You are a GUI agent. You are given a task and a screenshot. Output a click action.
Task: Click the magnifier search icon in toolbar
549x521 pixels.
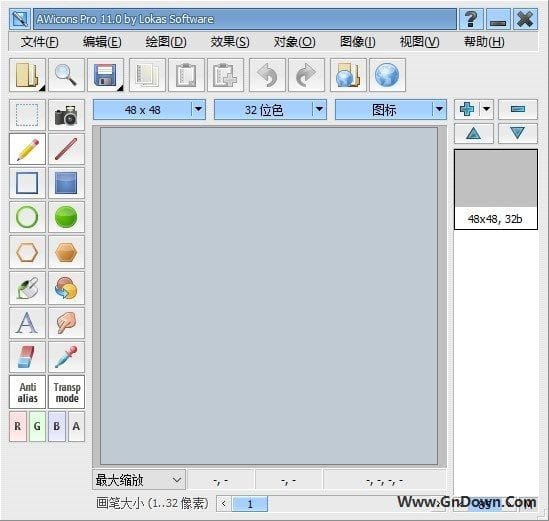point(66,75)
